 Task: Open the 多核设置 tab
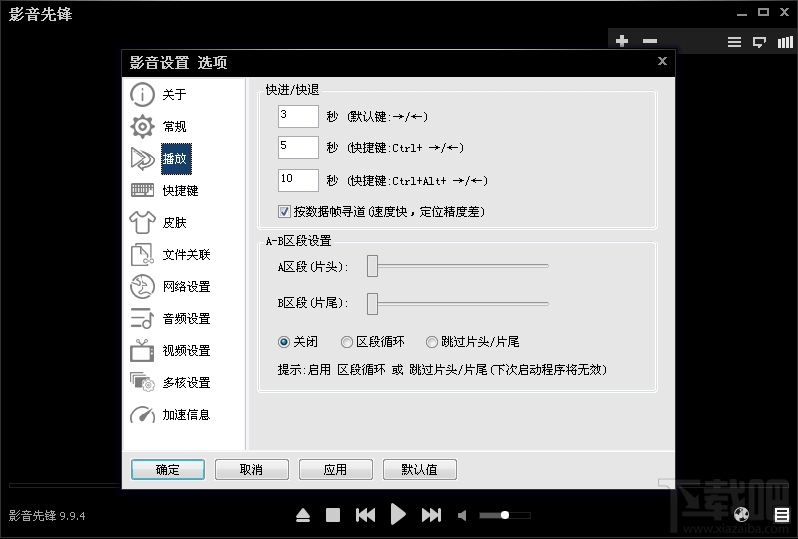(186, 383)
